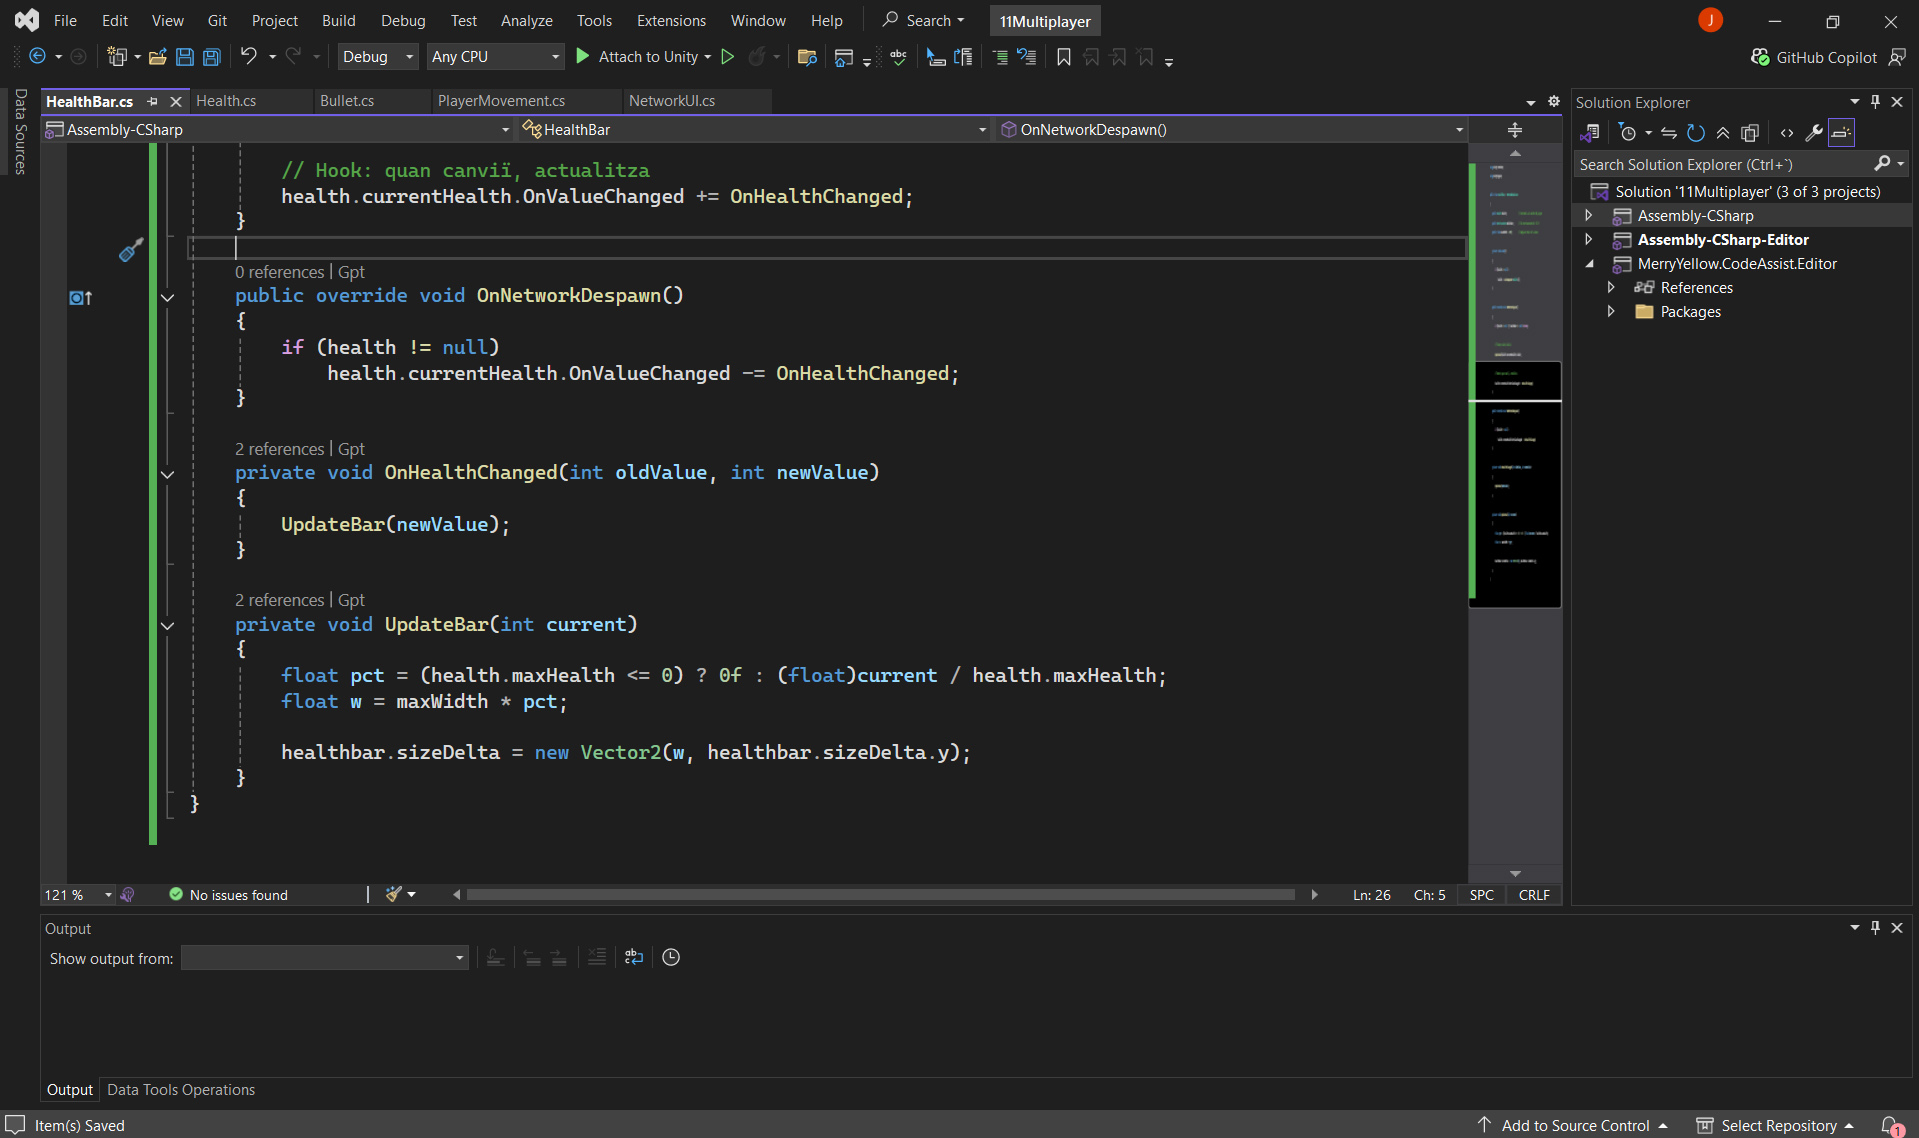This screenshot has height=1138, width=1919.
Task: Open the Extensions menu
Action: pyautogui.click(x=670, y=21)
